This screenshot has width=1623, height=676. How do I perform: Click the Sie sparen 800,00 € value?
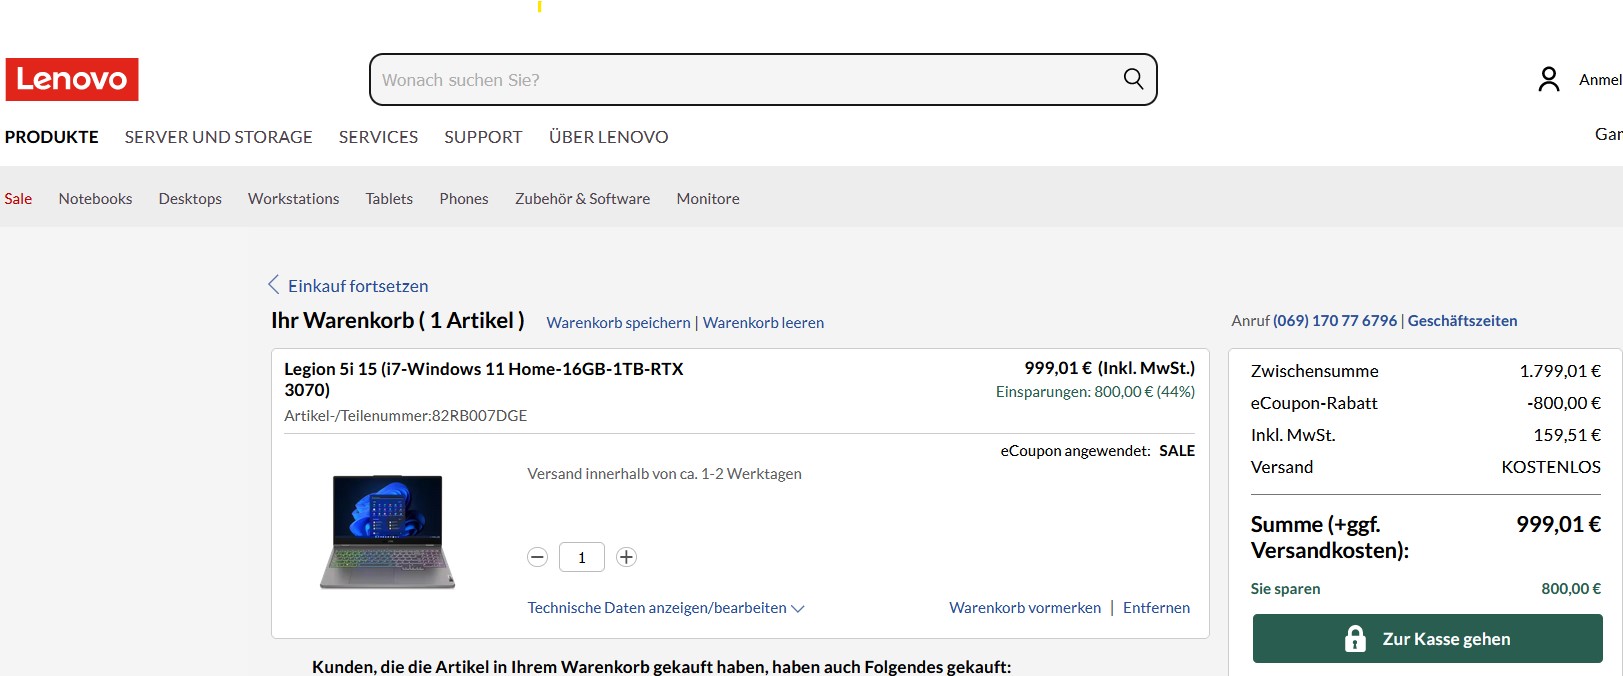point(1571,589)
